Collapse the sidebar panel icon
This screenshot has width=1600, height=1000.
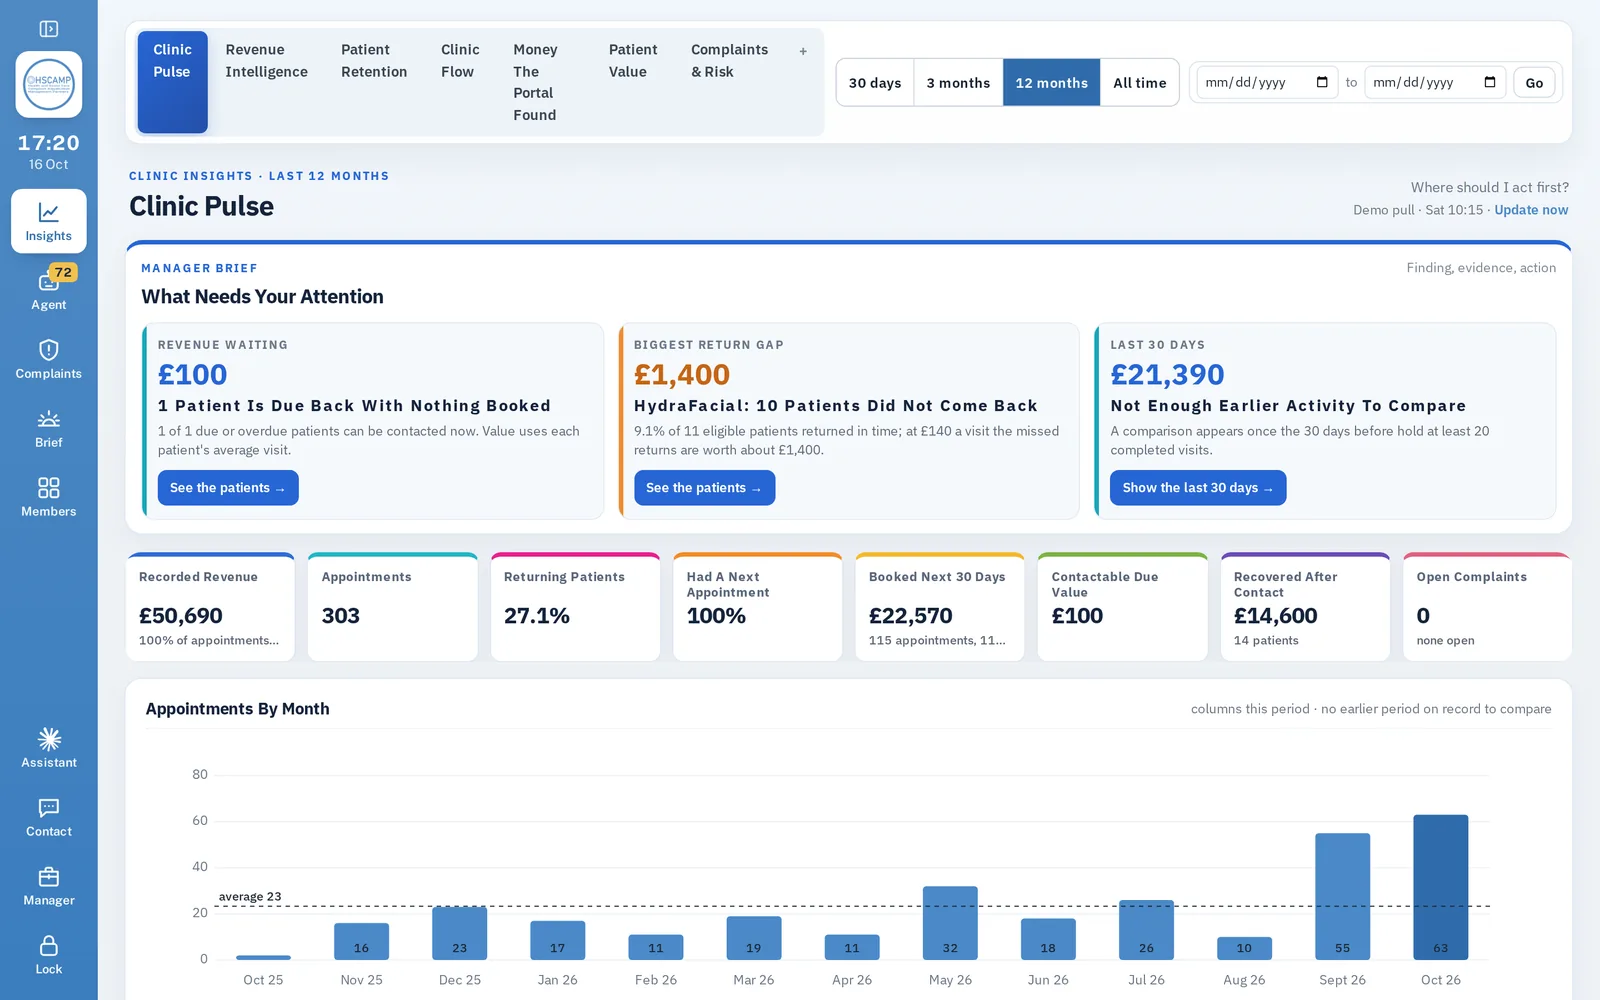(x=48, y=29)
